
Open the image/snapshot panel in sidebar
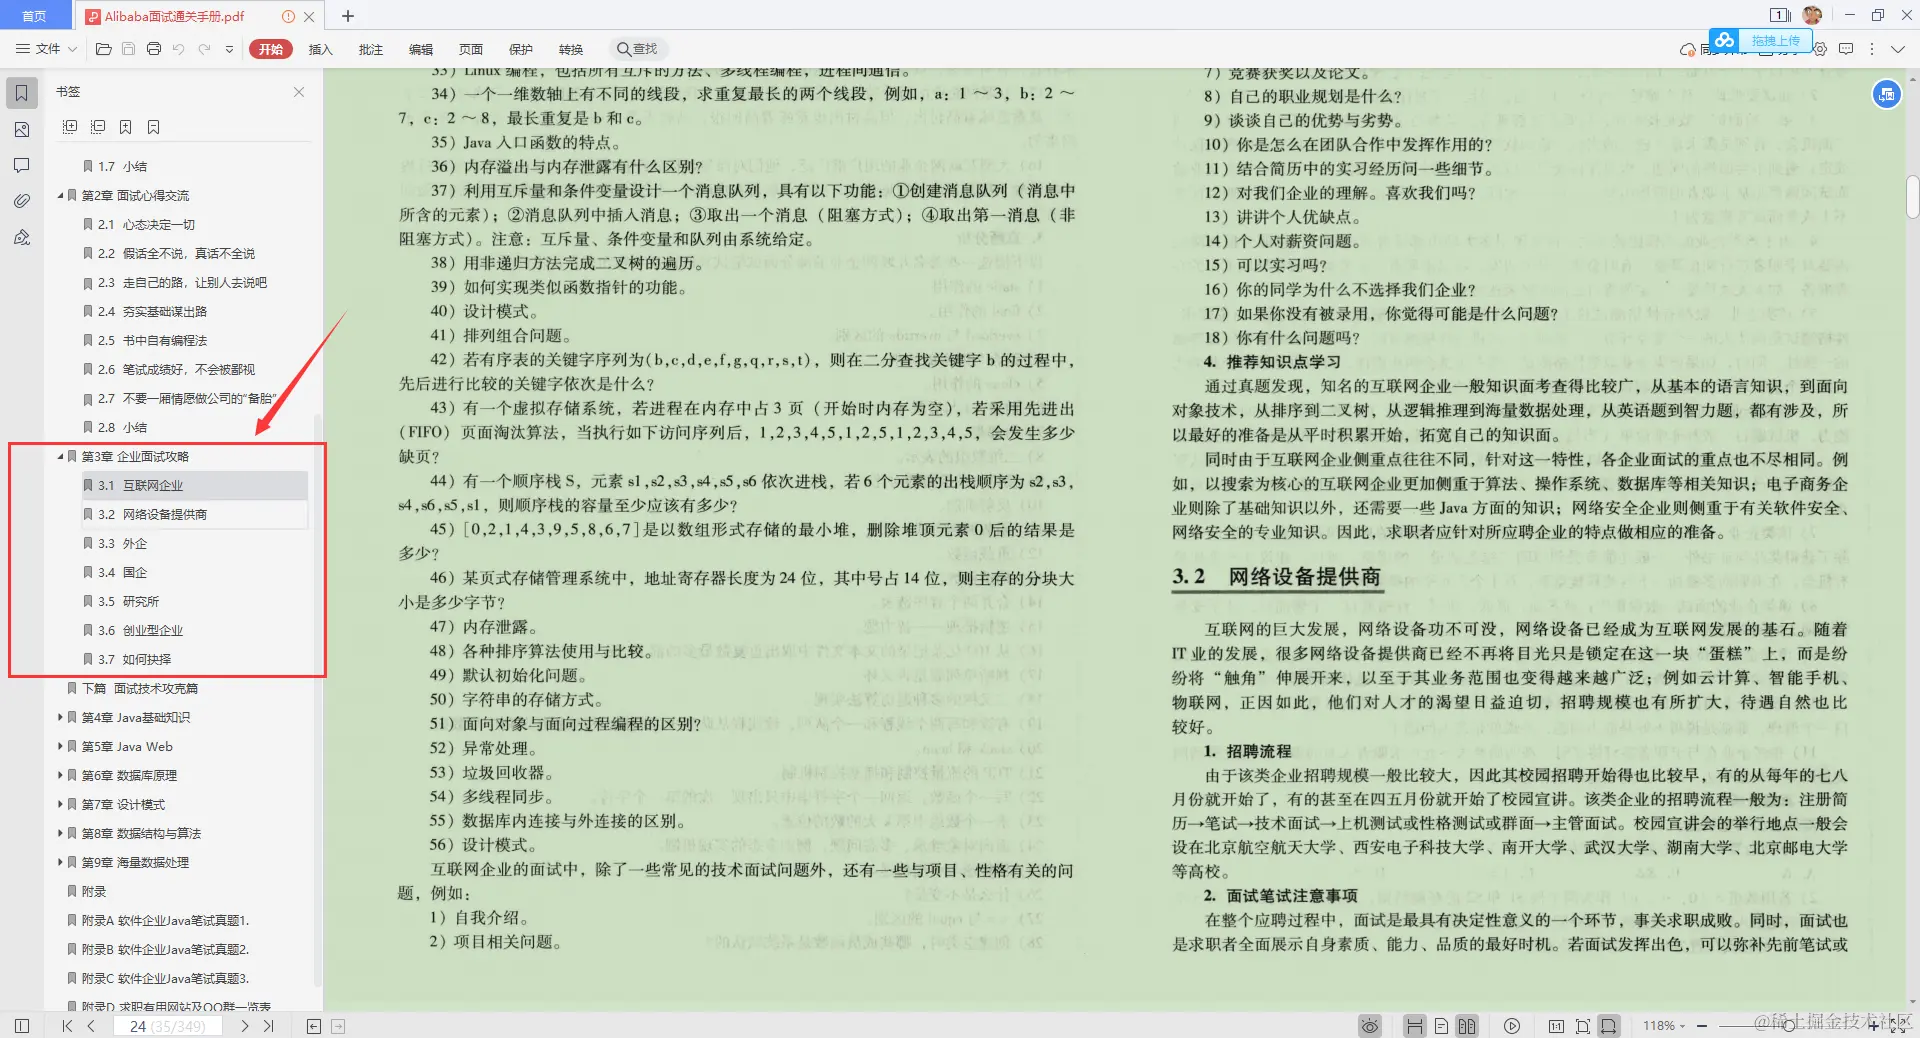click(x=21, y=129)
